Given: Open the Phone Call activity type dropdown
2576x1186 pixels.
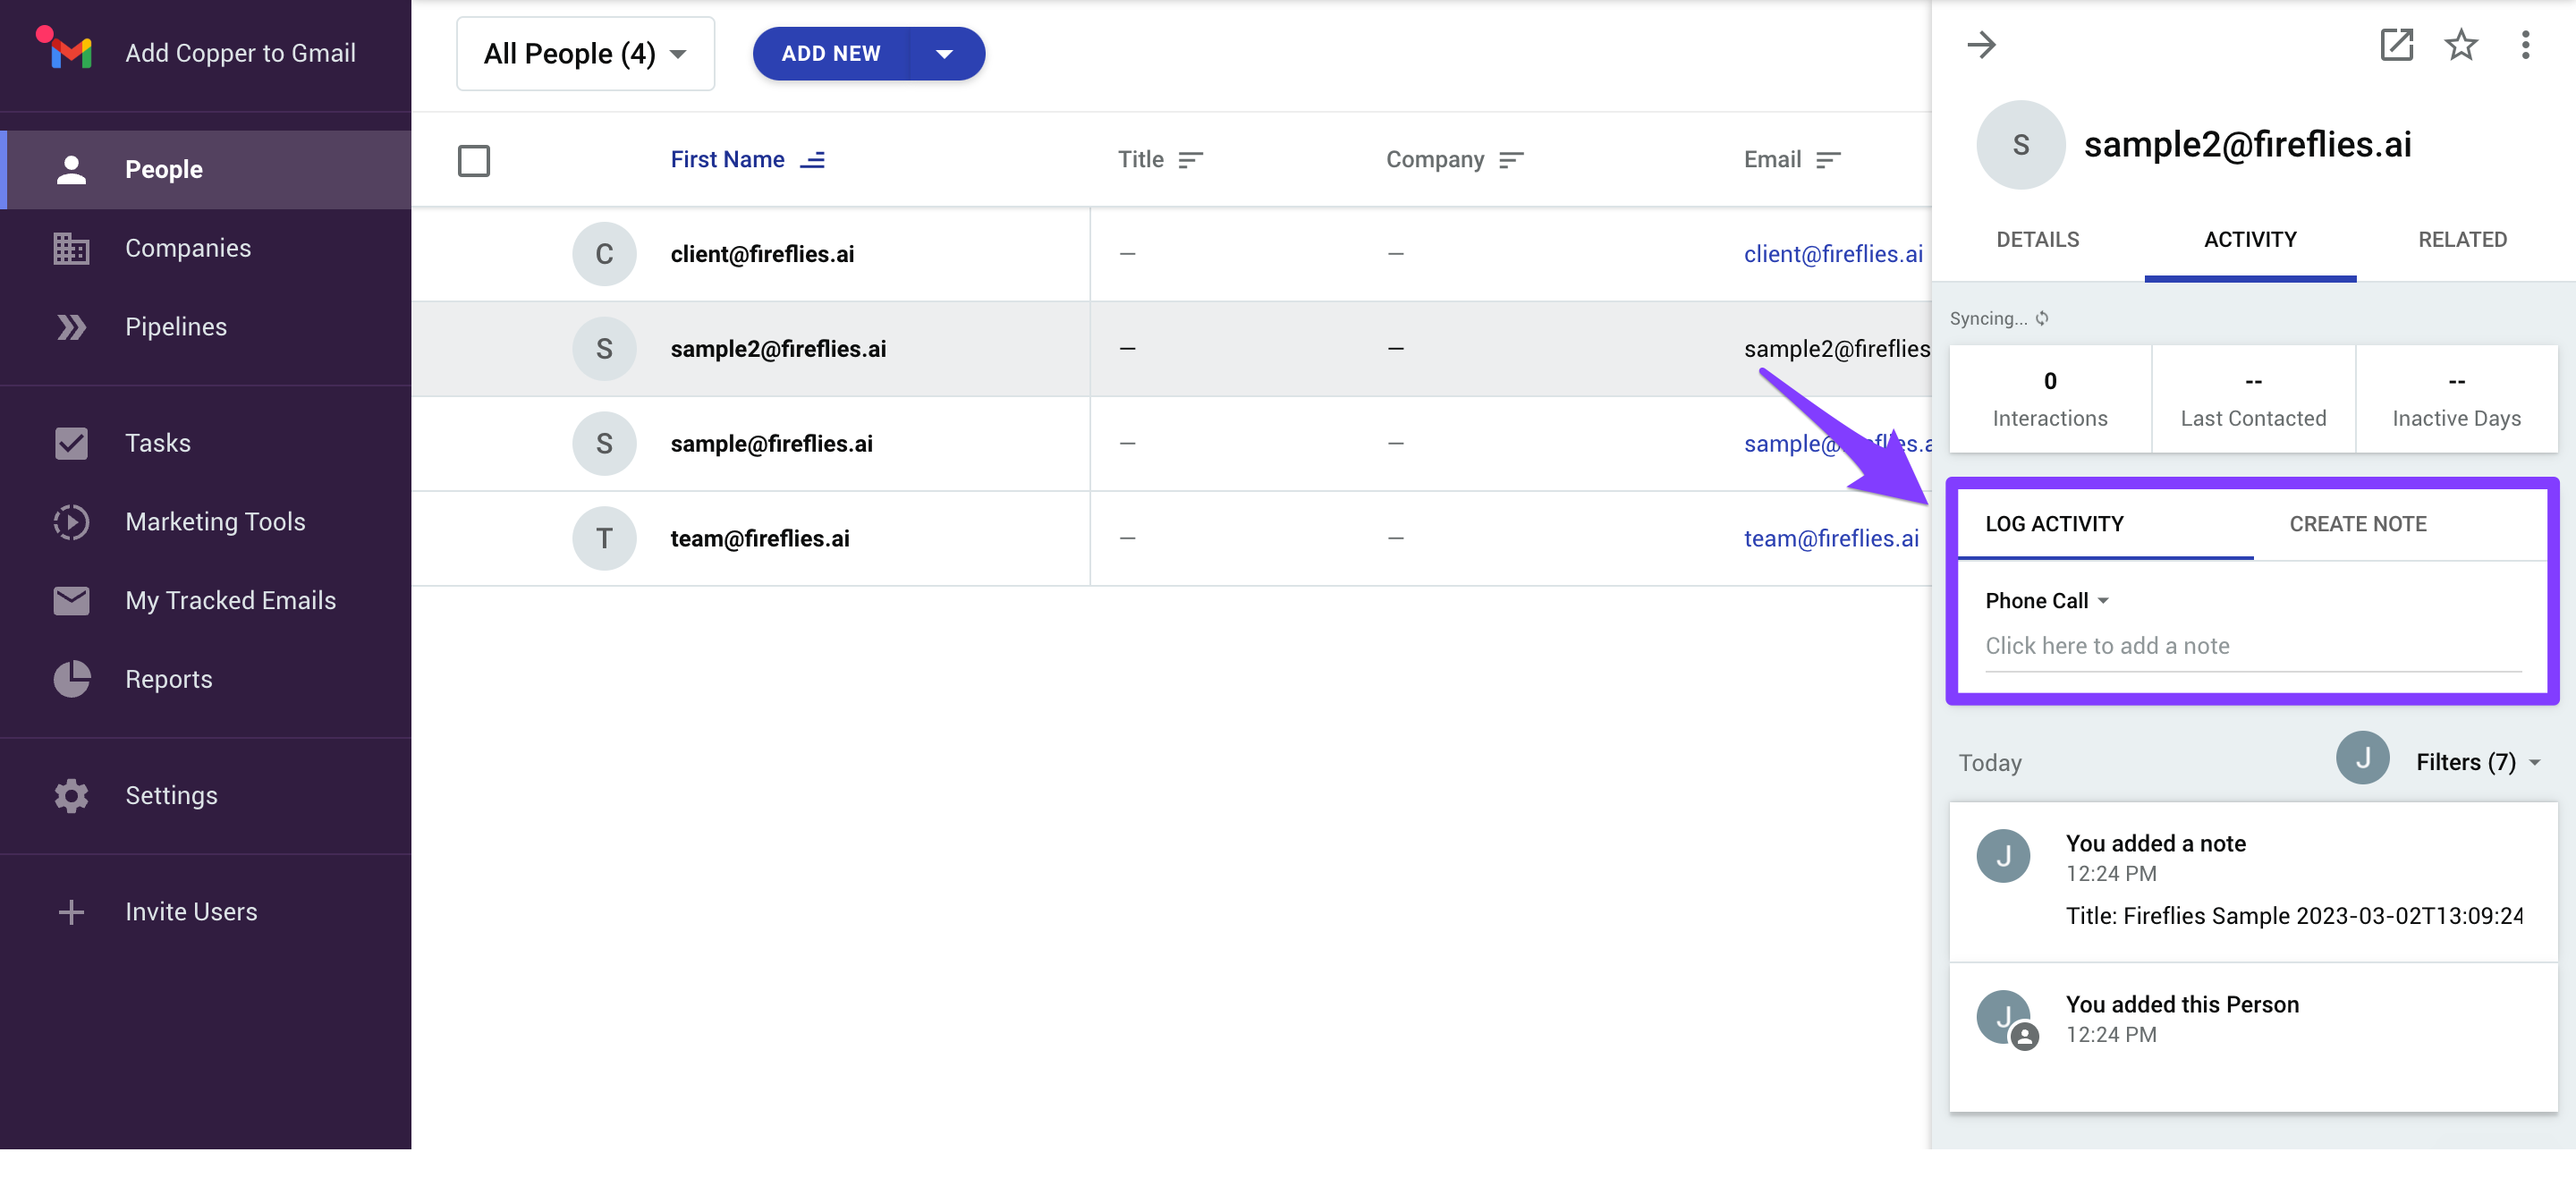Looking at the screenshot, I should (2047, 601).
